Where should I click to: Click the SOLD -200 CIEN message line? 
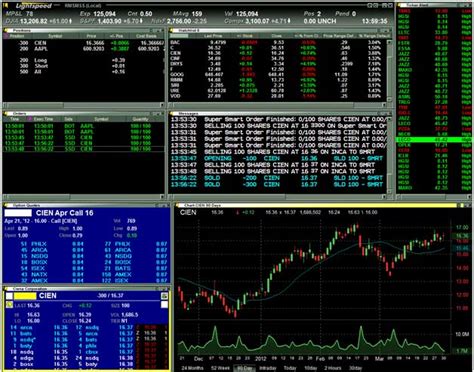(x=278, y=178)
